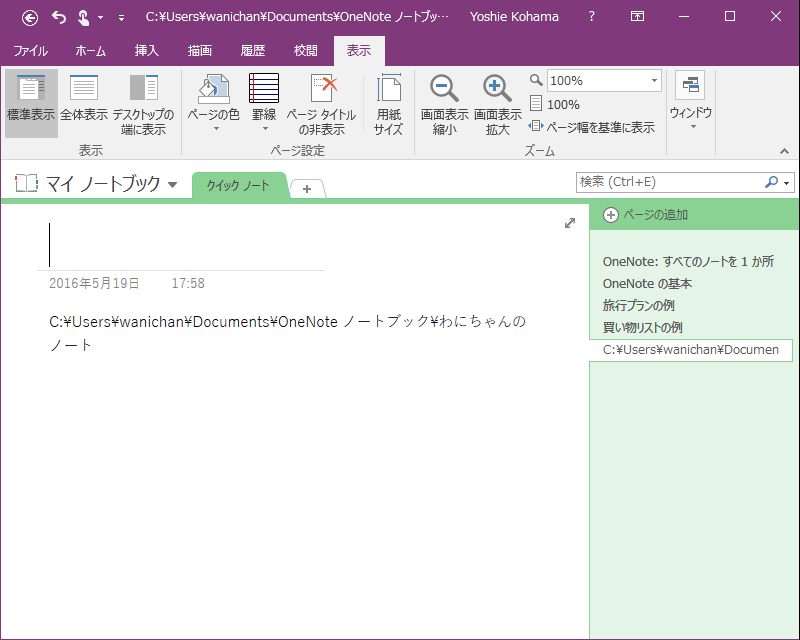Click the page title area

click(x=181, y=245)
